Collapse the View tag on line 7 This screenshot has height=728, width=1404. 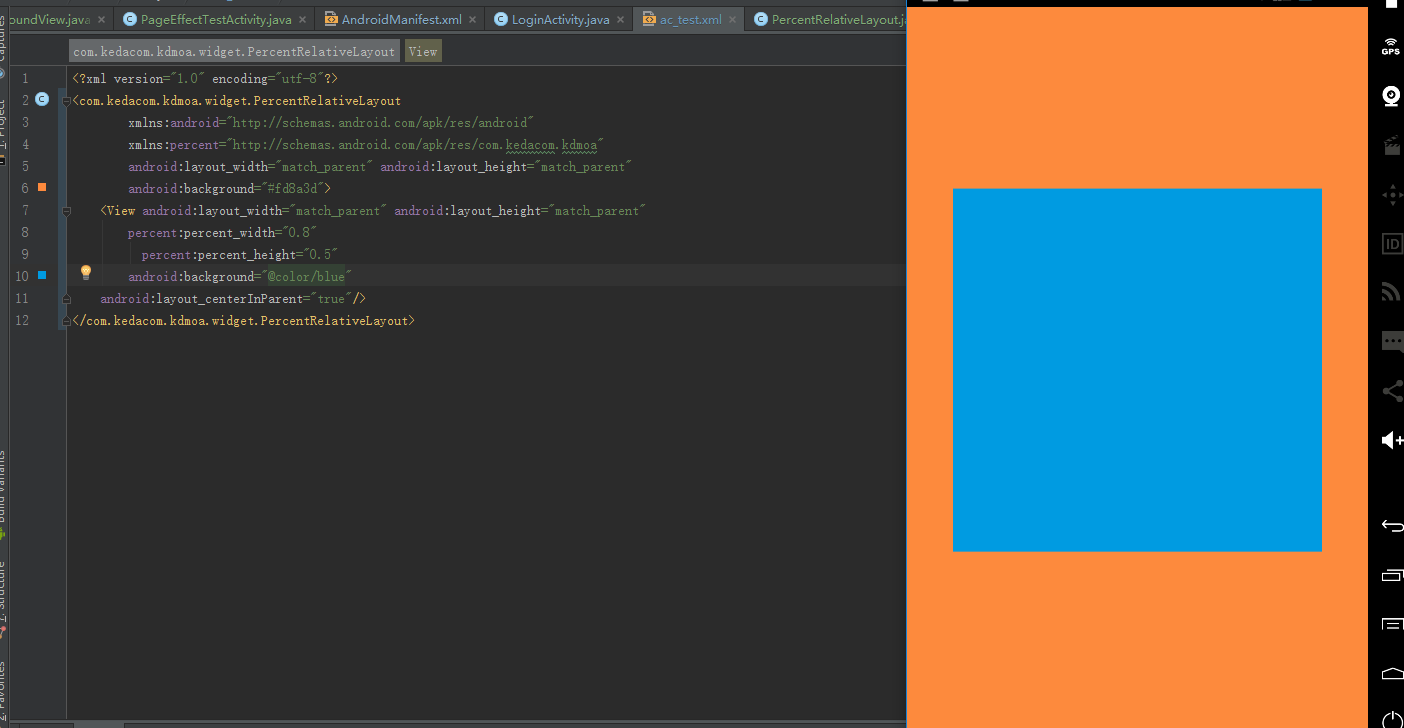point(66,211)
